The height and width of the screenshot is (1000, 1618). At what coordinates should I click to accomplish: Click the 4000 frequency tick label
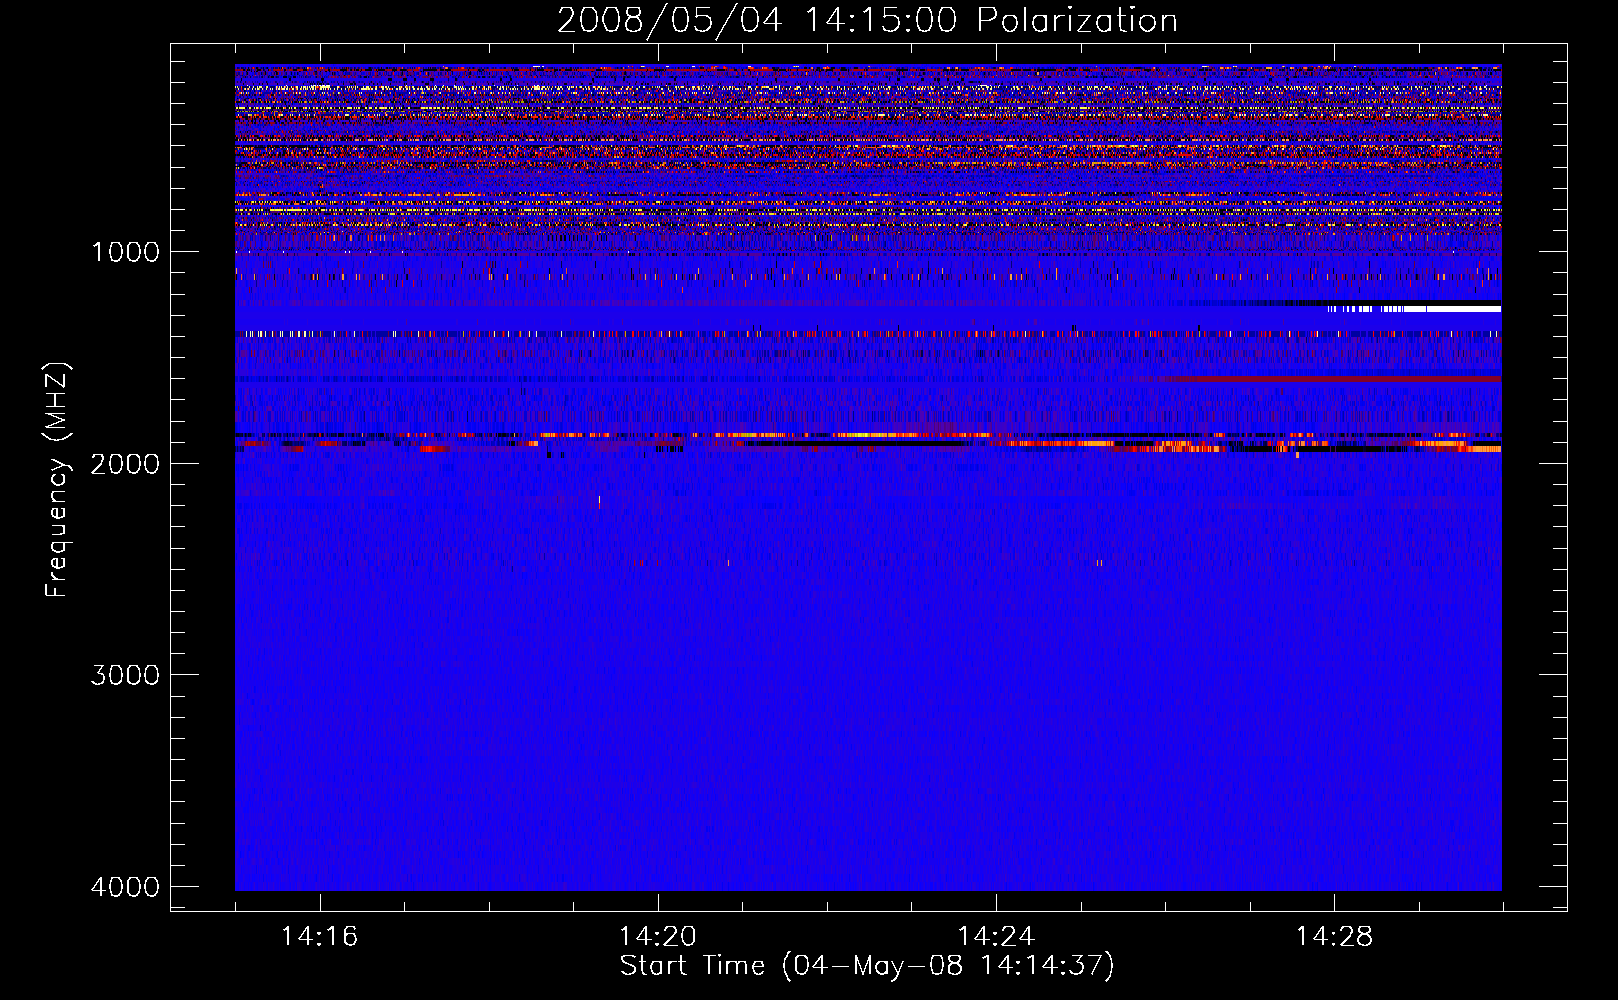click(125, 887)
